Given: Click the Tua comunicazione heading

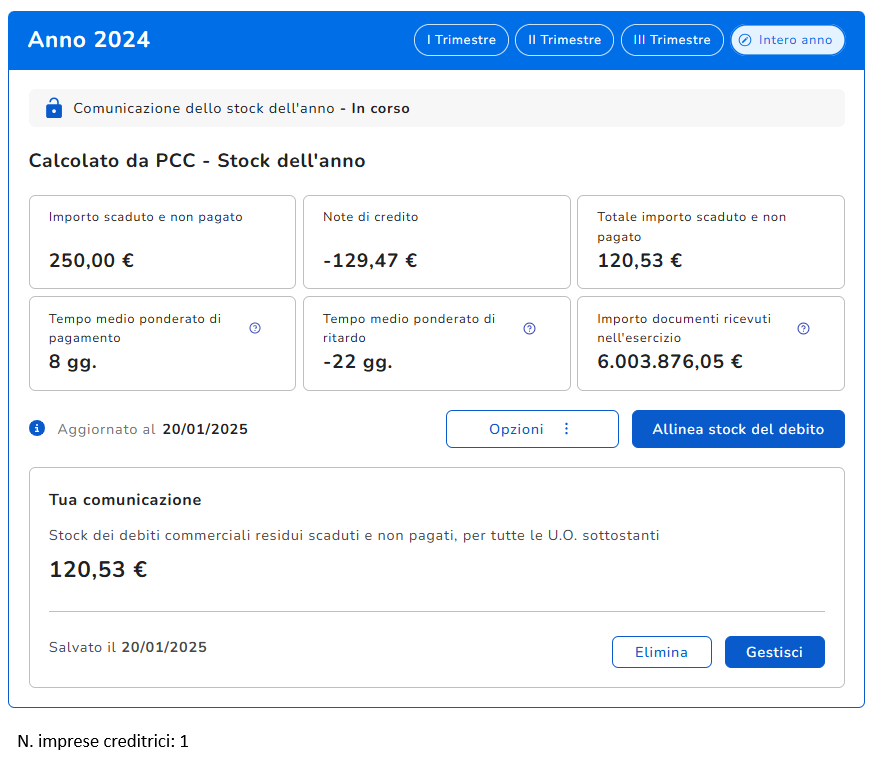Looking at the screenshot, I should coord(125,500).
